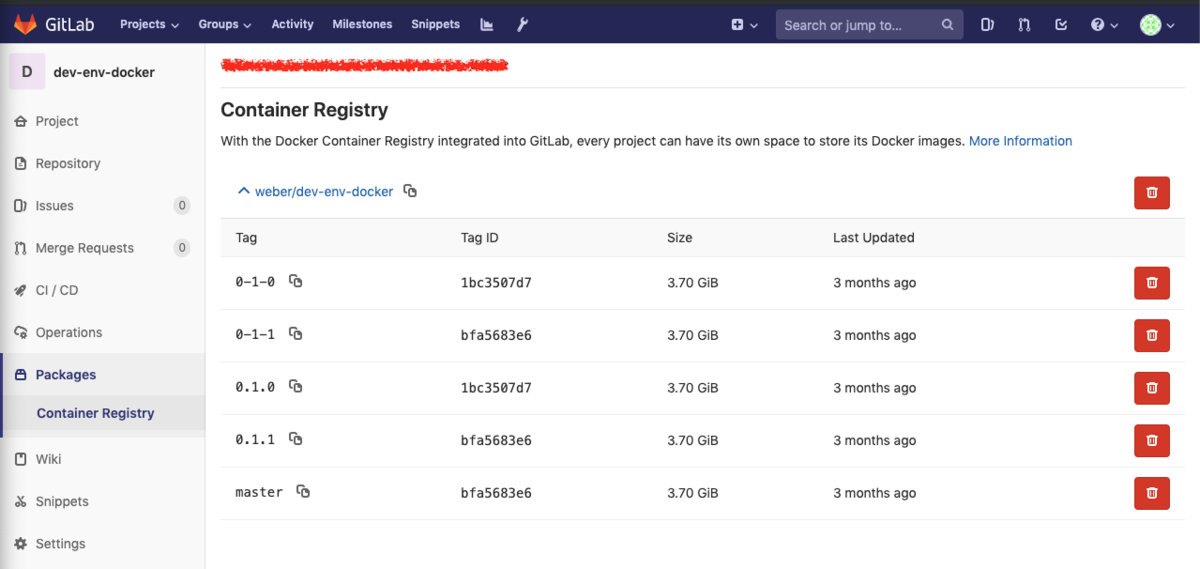The width and height of the screenshot is (1200, 569).
Task: Copy the 0.1.0 tag path
Action: coord(295,386)
